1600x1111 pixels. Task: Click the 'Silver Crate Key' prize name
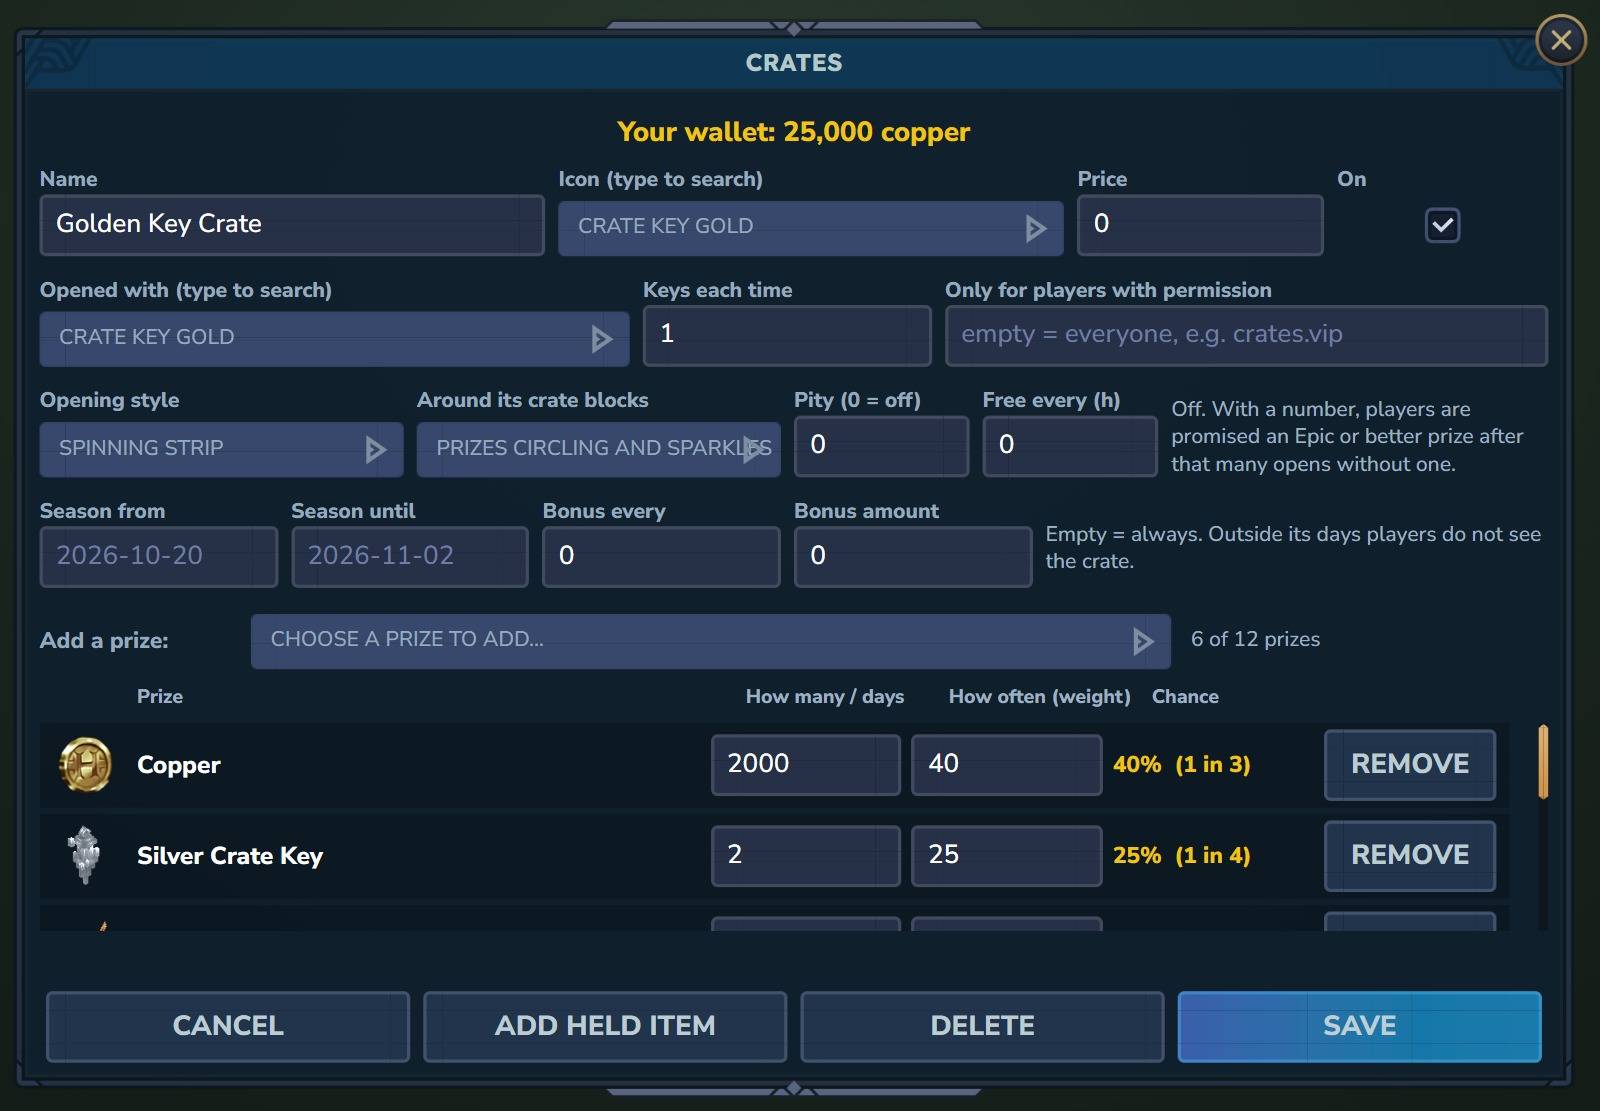[x=230, y=856]
